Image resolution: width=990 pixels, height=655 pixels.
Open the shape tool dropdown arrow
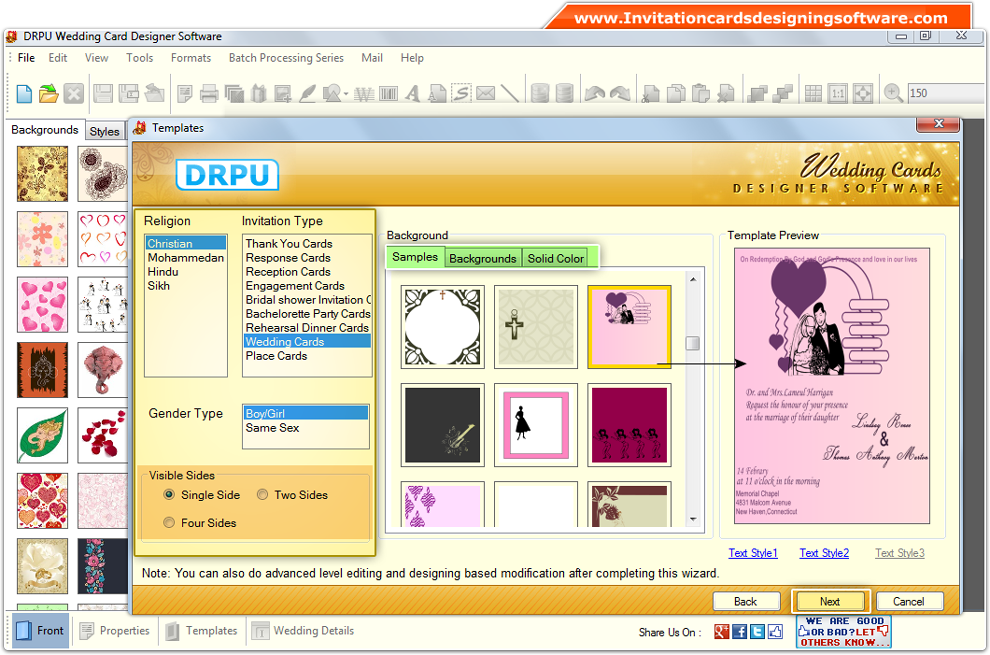(346, 93)
